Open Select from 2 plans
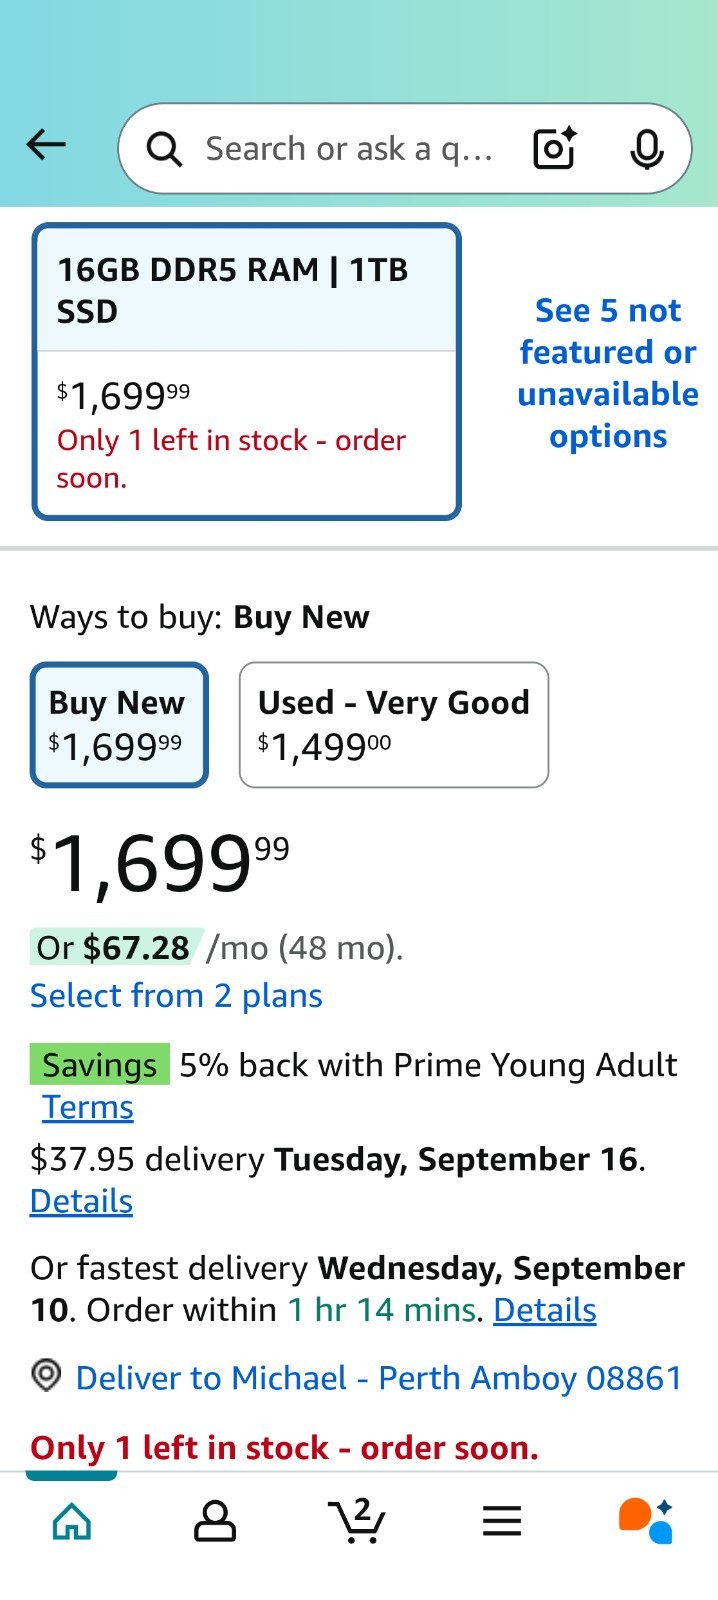The image size is (718, 1600). point(176,996)
